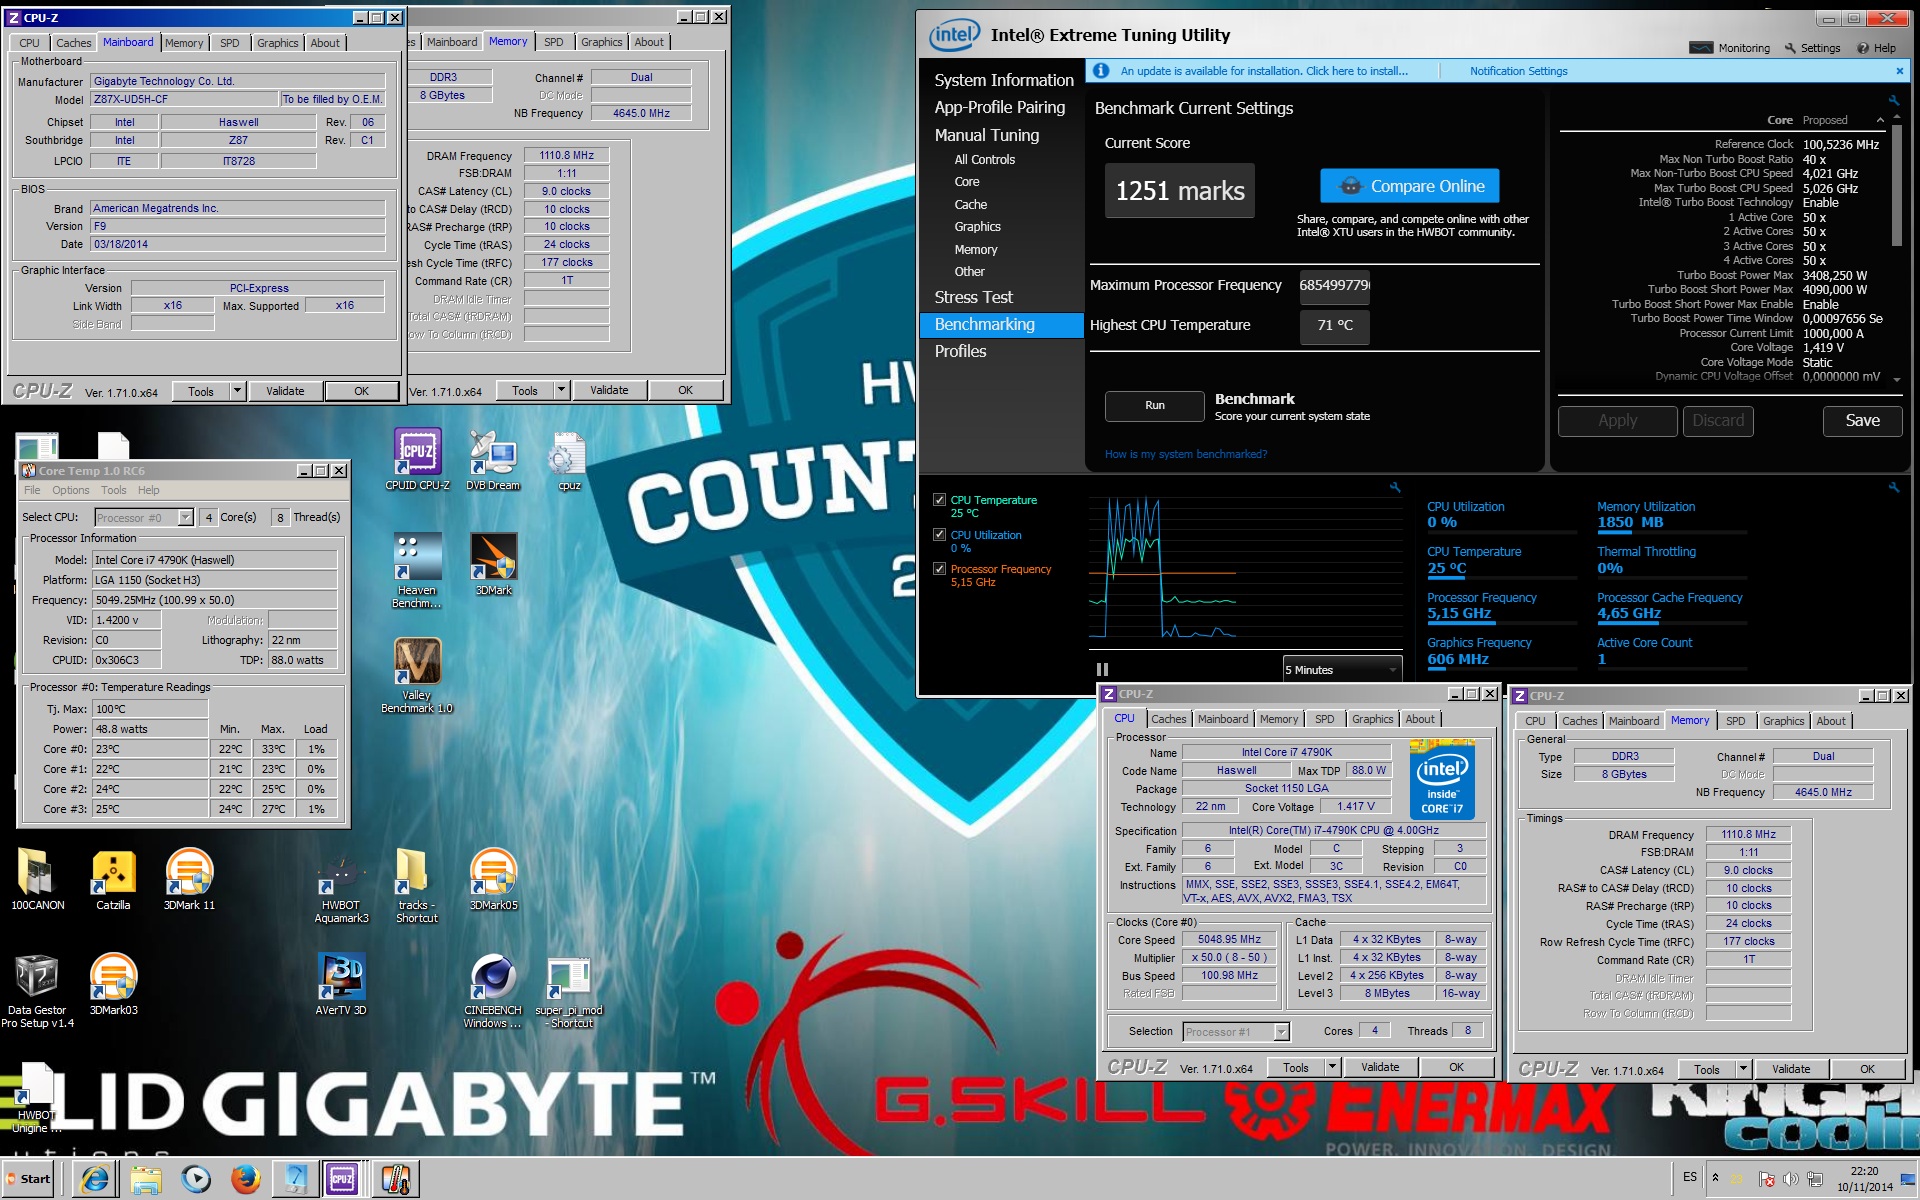Viewport: 1920px width, 1200px height.
Task: Select Stress Test in XTU sidebar
Action: point(973,297)
